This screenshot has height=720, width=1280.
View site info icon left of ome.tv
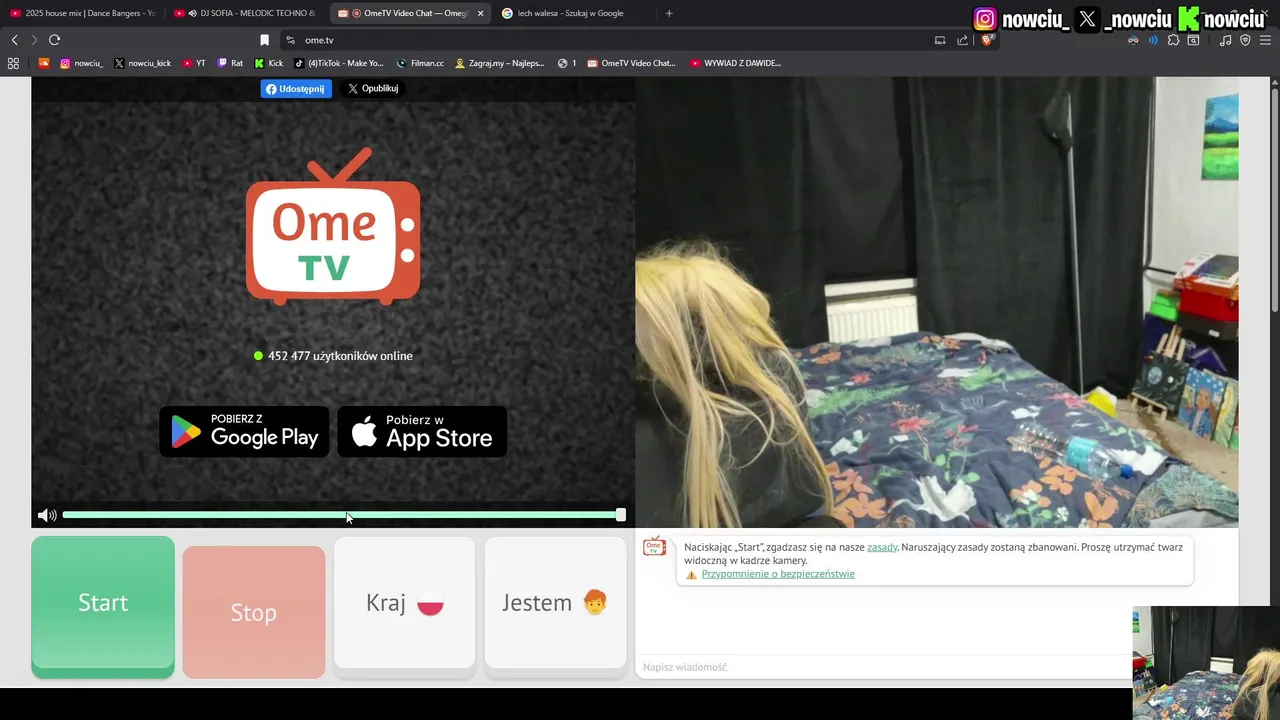[290, 40]
